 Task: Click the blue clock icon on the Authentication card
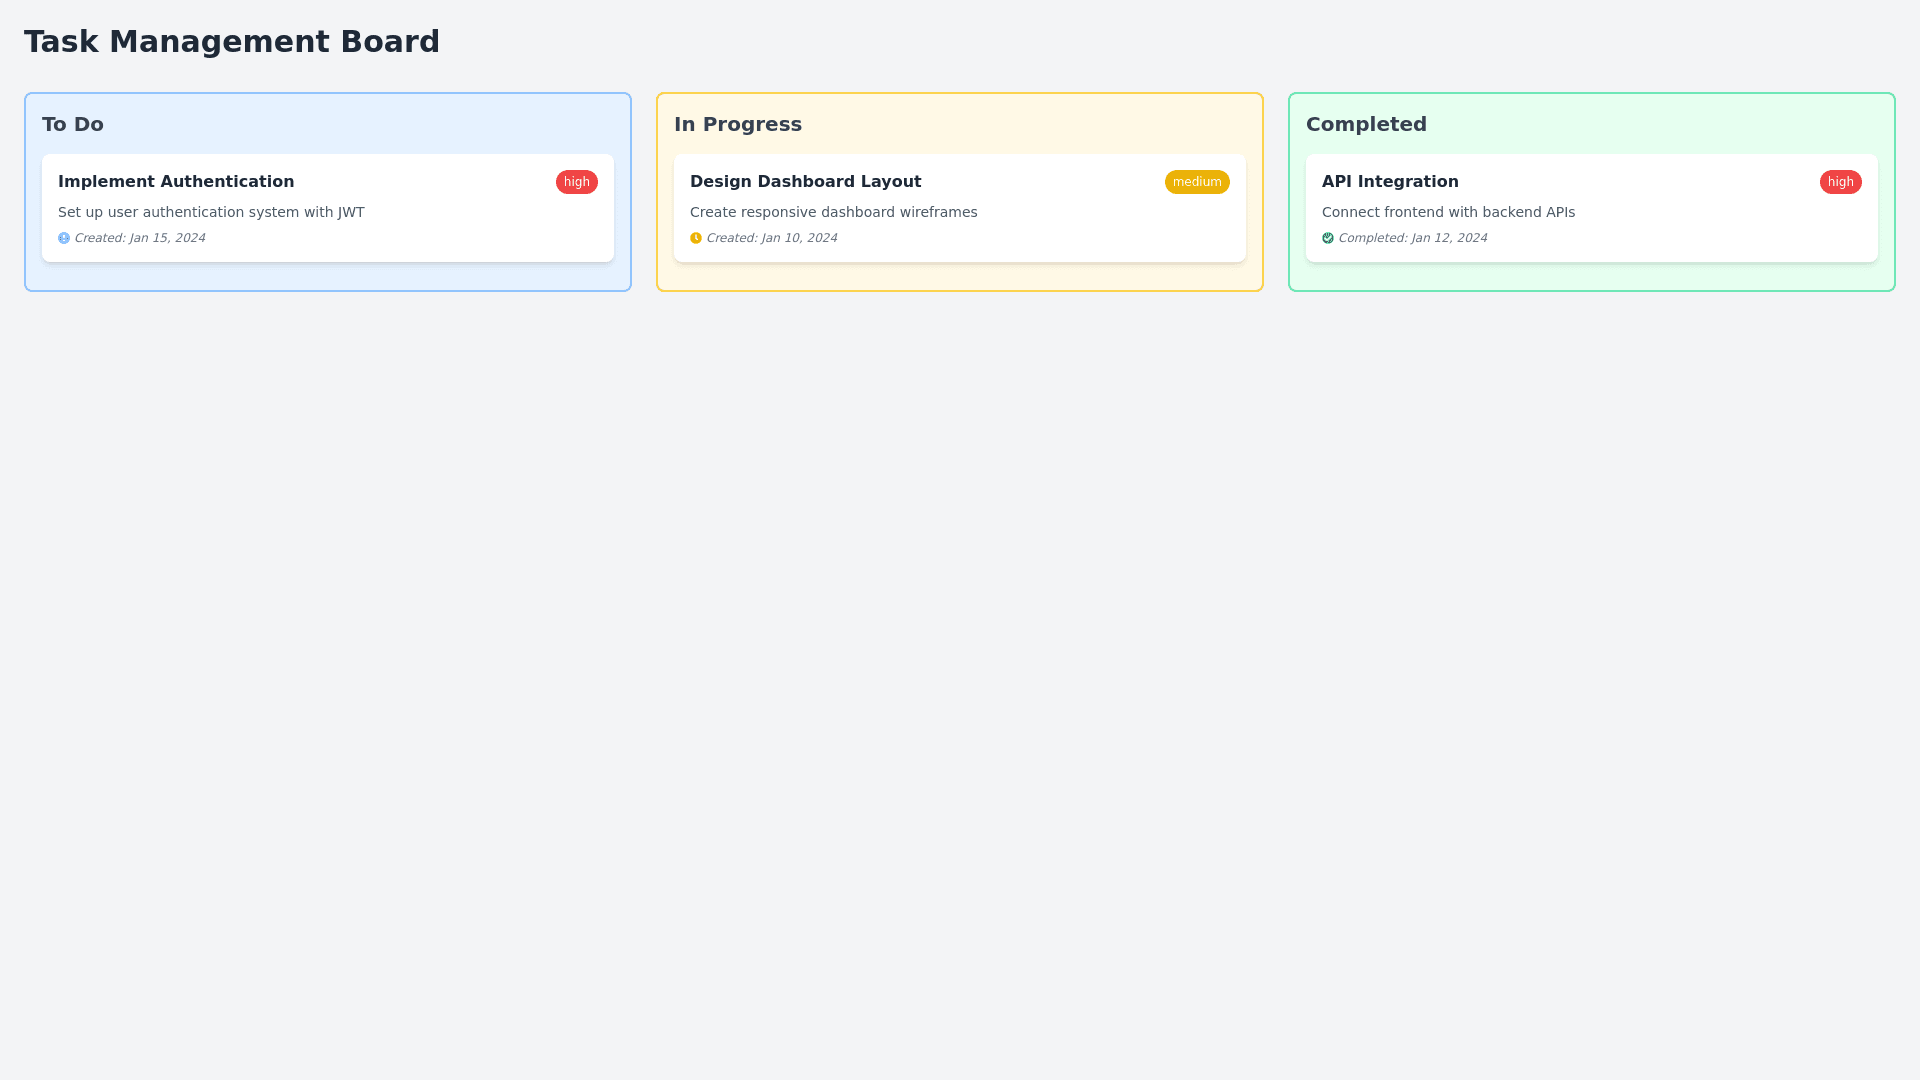[x=64, y=238]
